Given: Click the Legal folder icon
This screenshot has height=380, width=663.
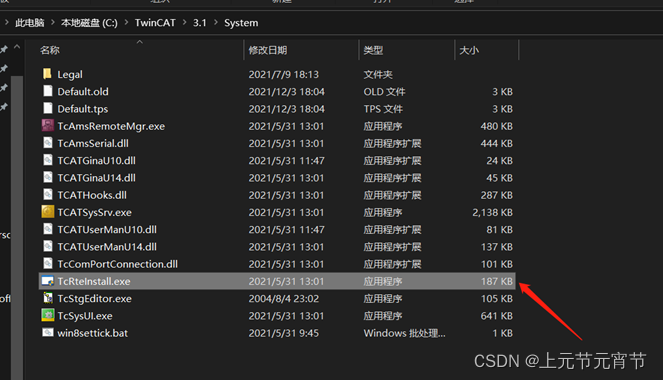Looking at the screenshot, I should pyautogui.click(x=47, y=74).
